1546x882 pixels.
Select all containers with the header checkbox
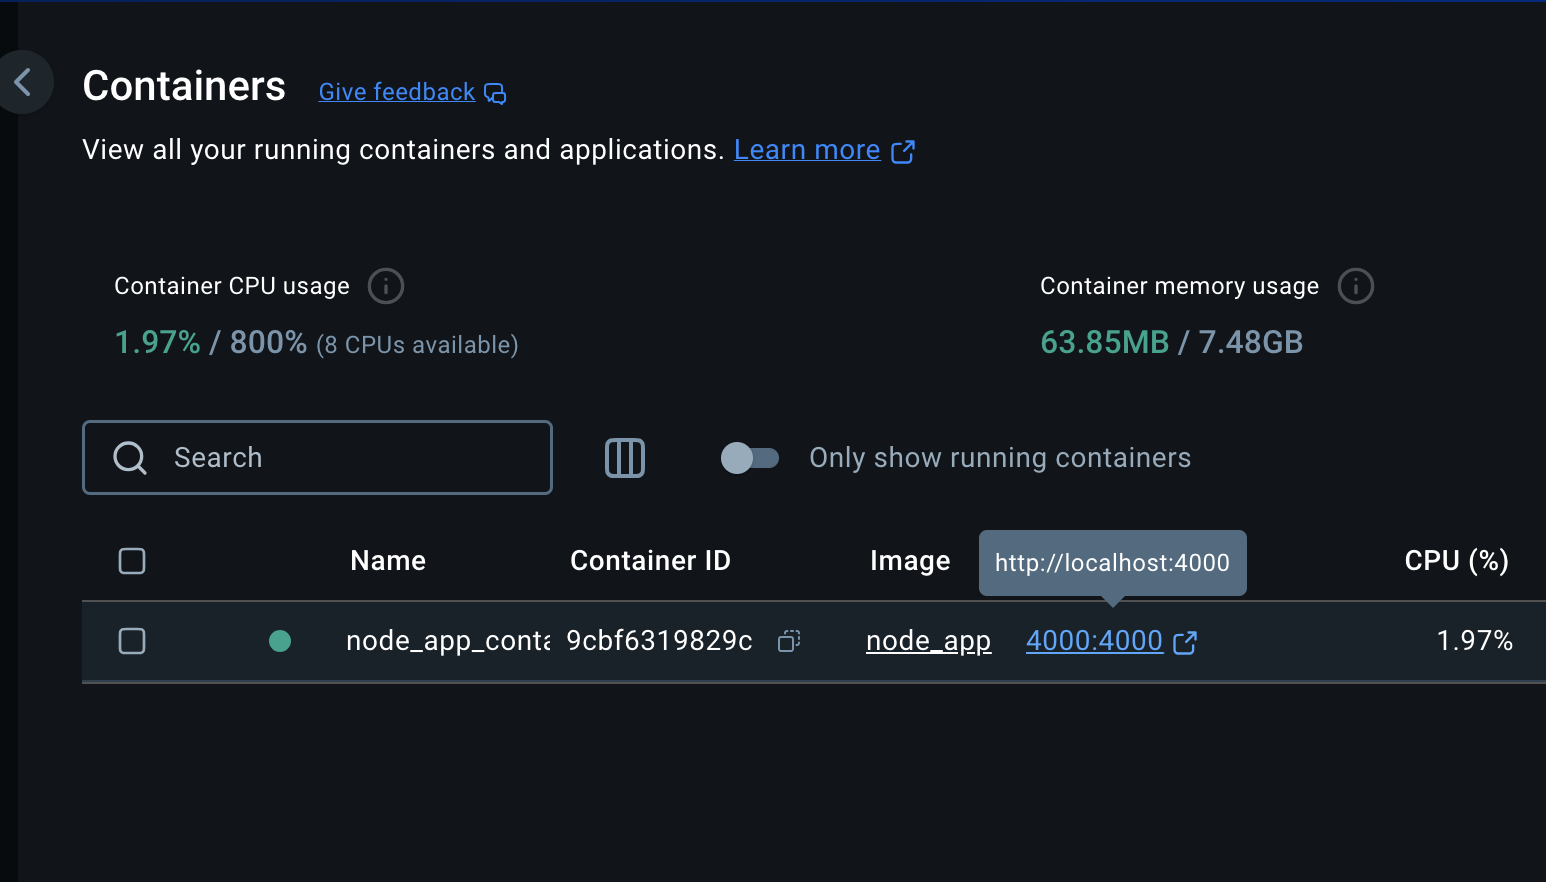click(131, 561)
